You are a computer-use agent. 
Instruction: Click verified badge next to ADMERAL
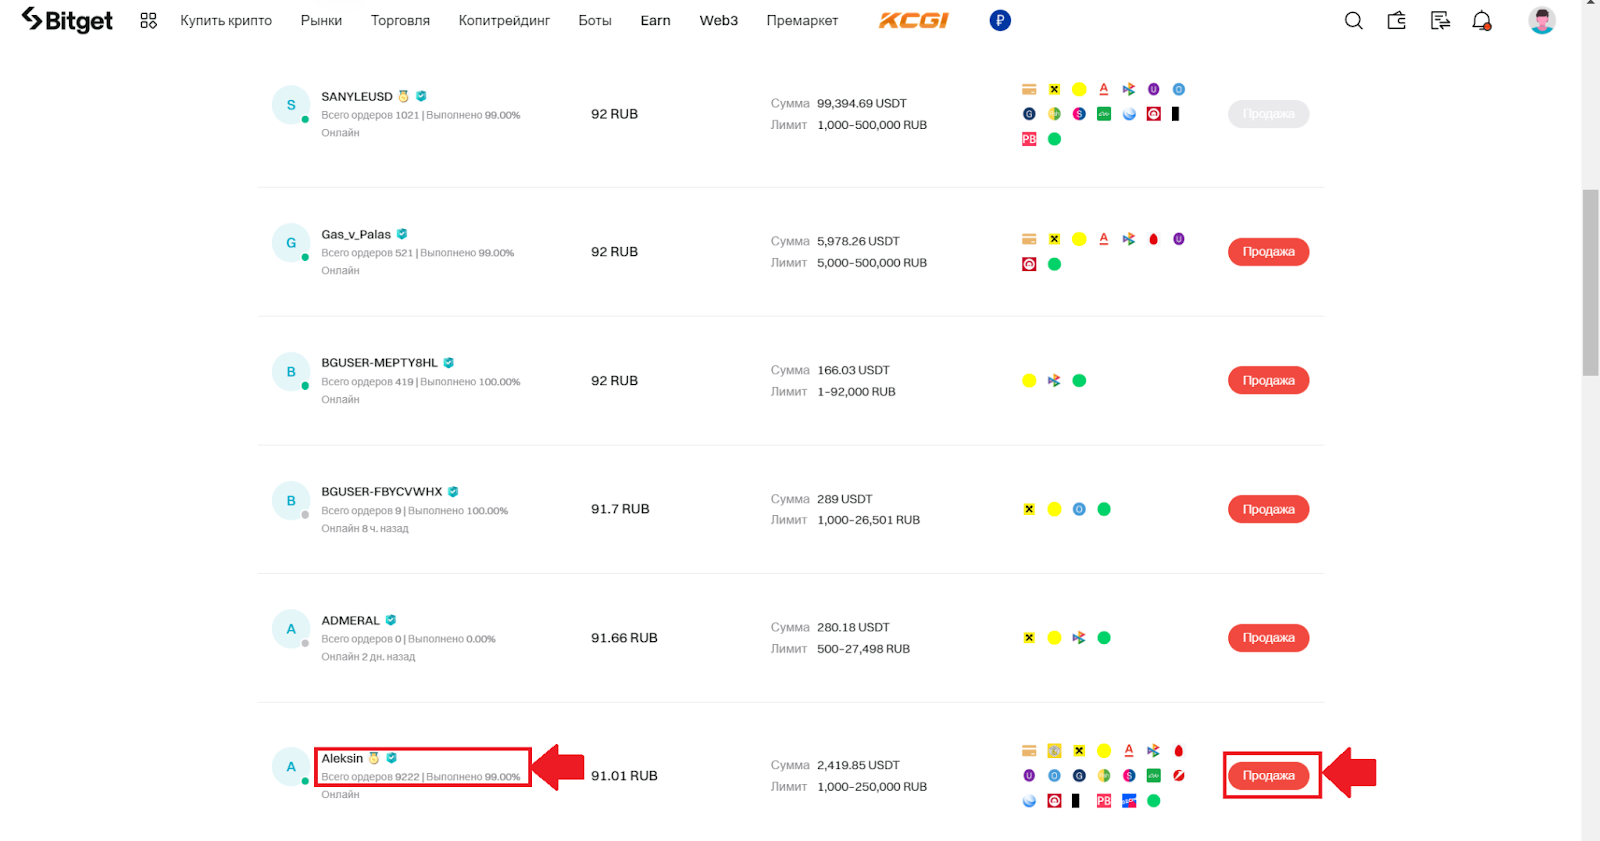[x=391, y=620]
